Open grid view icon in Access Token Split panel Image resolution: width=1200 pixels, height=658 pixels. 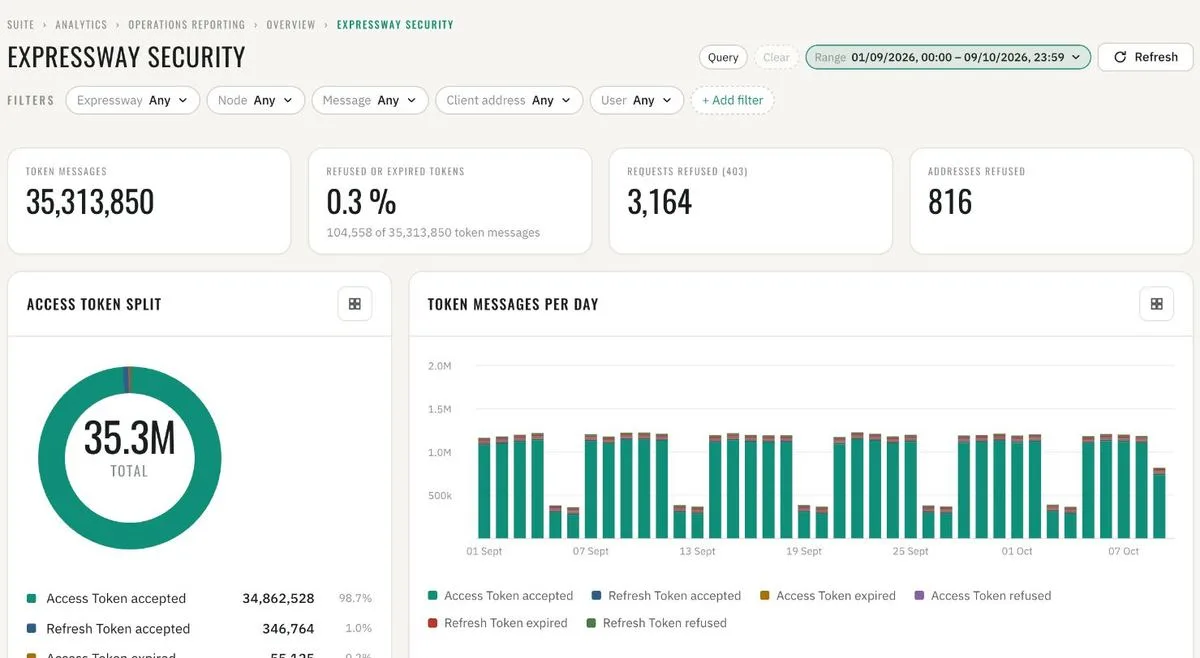pyautogui.click(x=355, y=304)
